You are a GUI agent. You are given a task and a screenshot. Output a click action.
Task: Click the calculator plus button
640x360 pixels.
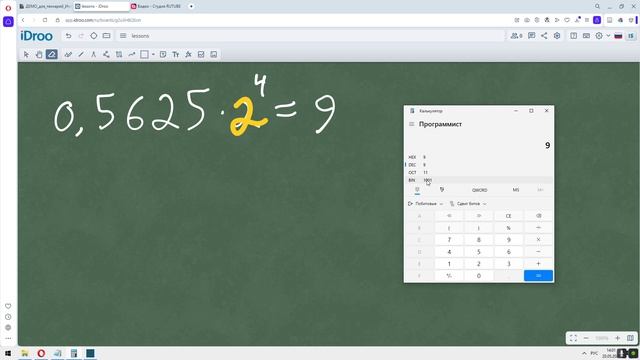tap(538, 264)
